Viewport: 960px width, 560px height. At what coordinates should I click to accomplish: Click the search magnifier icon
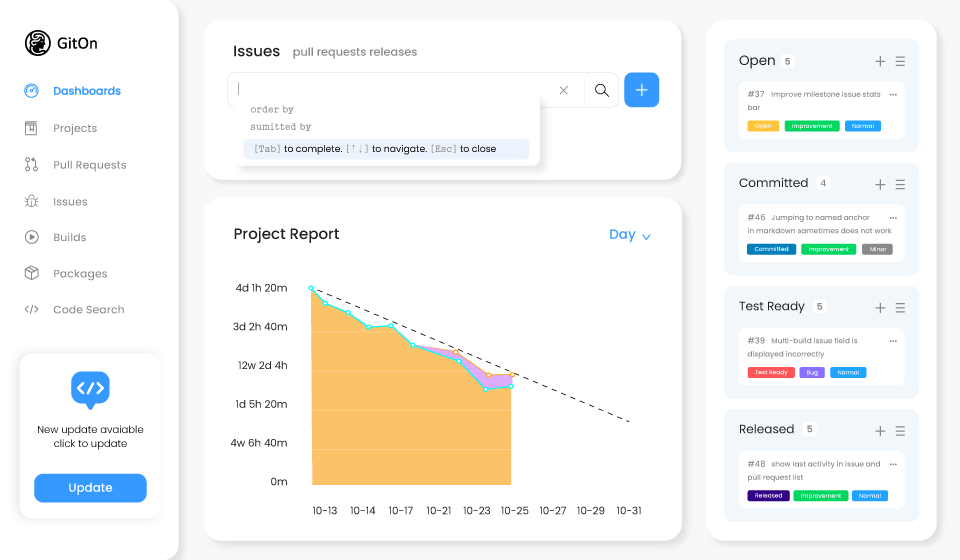coord(601,90)
